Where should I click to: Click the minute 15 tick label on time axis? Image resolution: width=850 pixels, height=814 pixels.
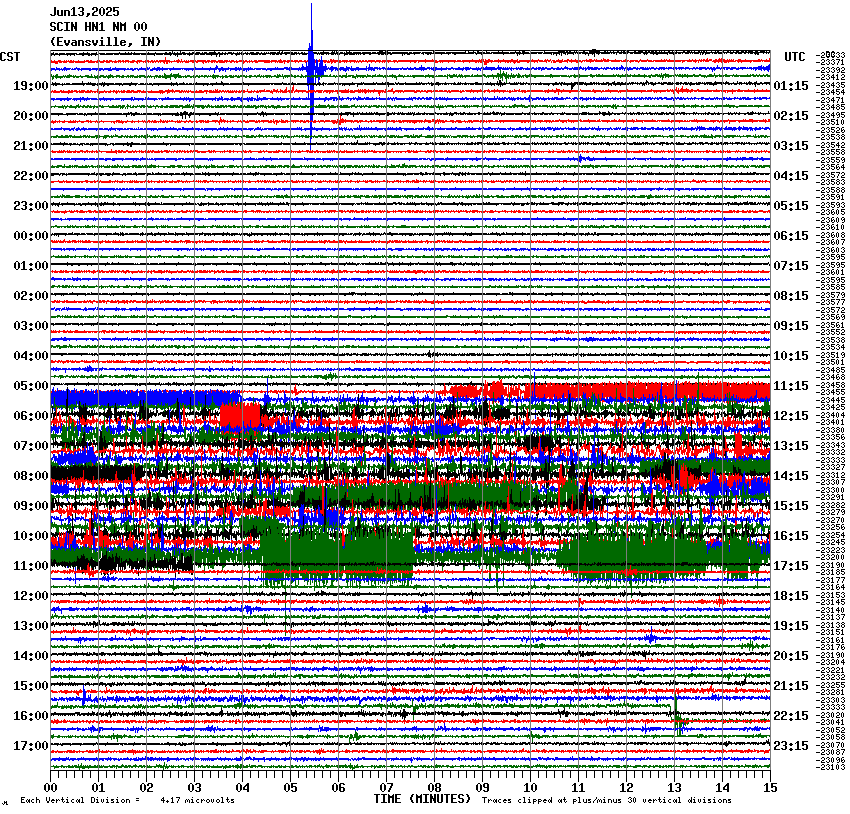click(x=770, y=788)
